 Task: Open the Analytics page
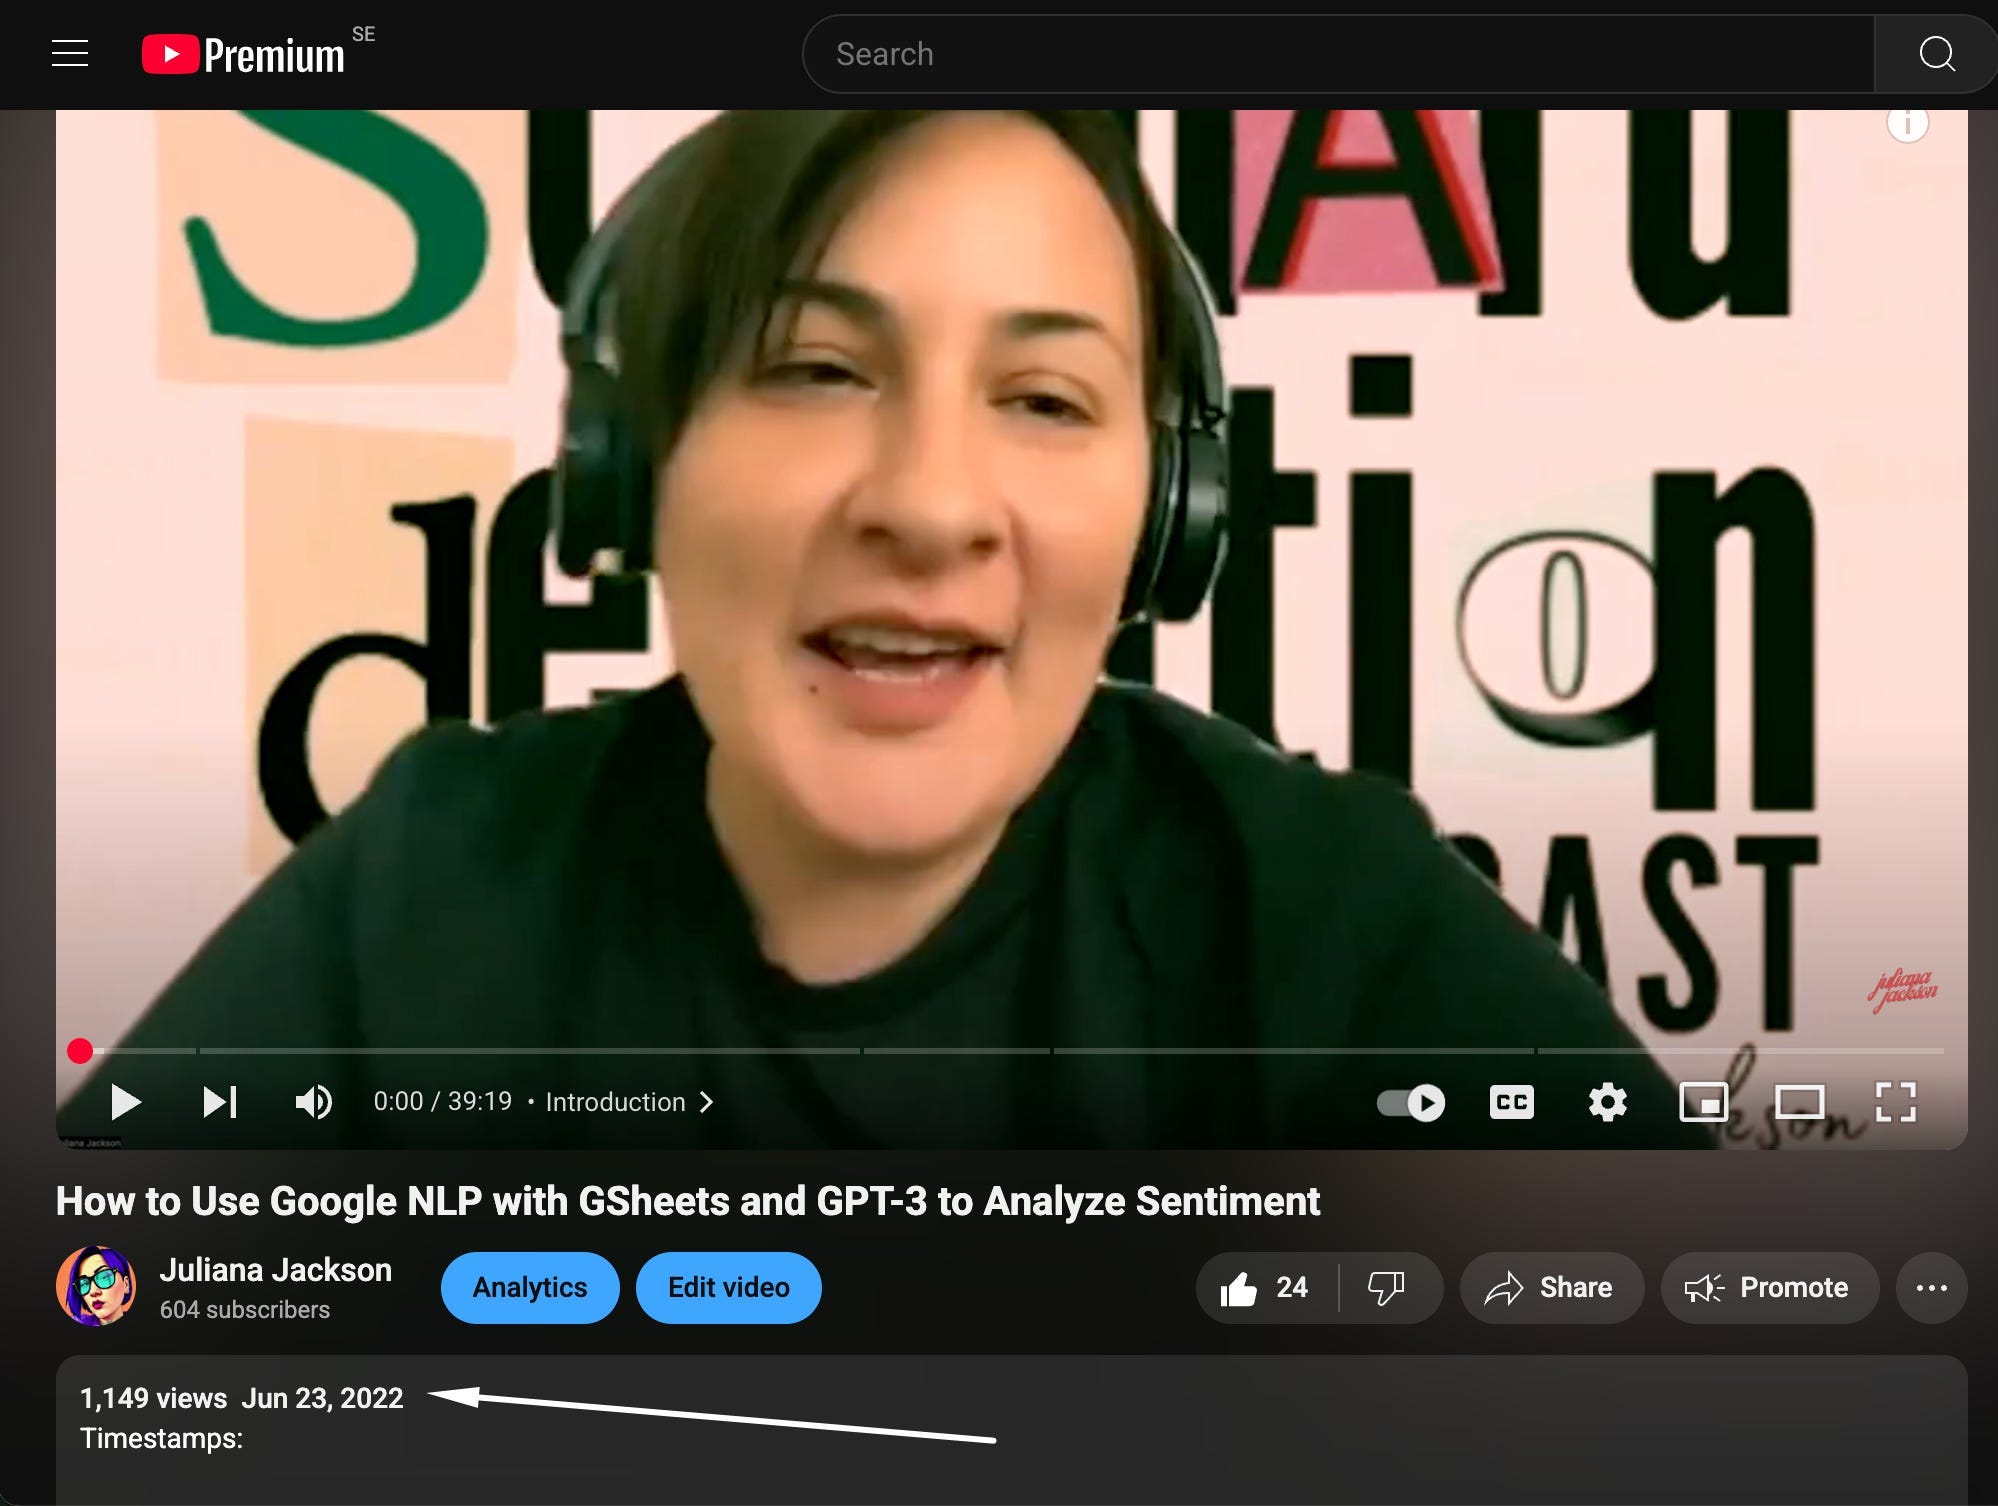(529, 1288)
